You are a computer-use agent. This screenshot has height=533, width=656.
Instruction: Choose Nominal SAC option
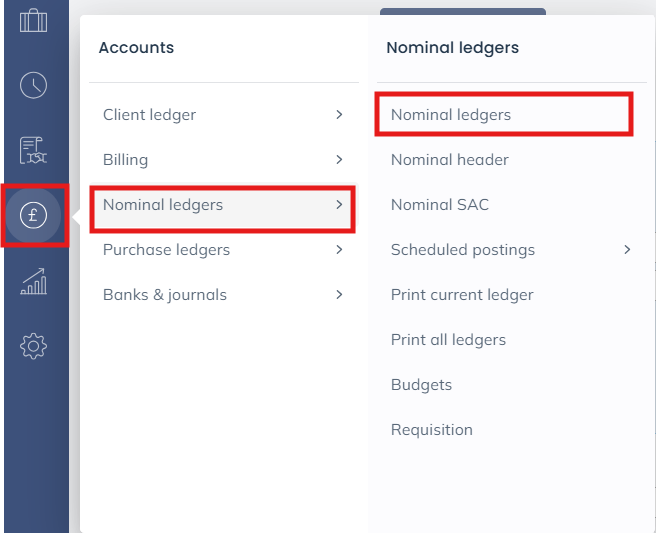coord(440,205)
